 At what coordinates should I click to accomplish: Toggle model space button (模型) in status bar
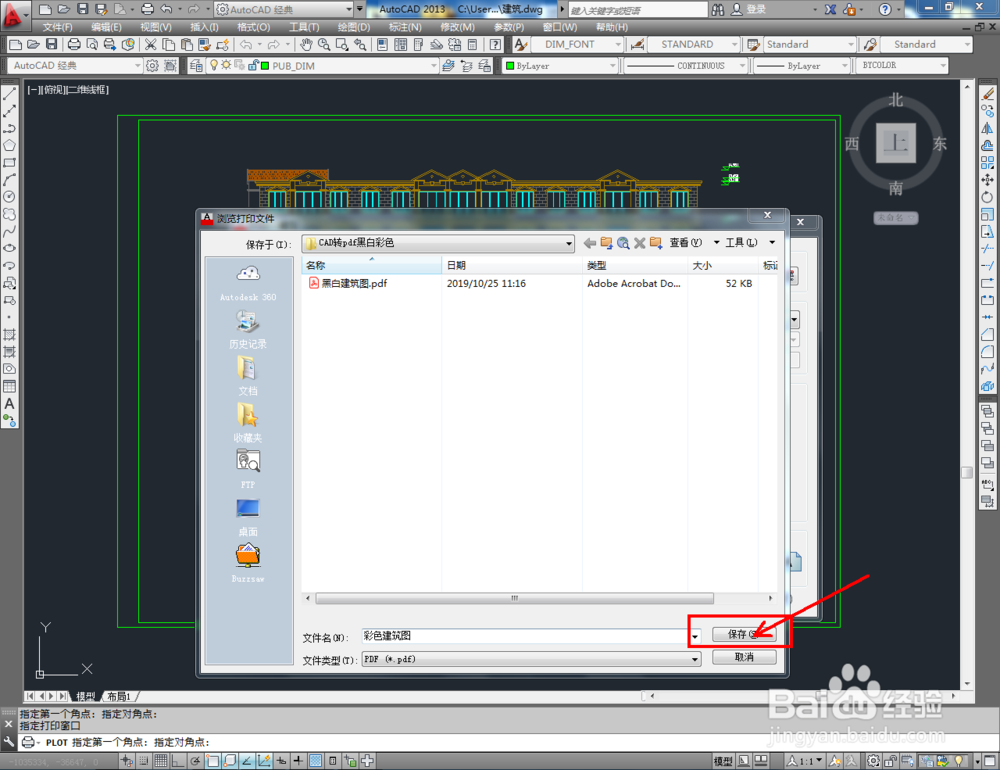pos(723,760)
